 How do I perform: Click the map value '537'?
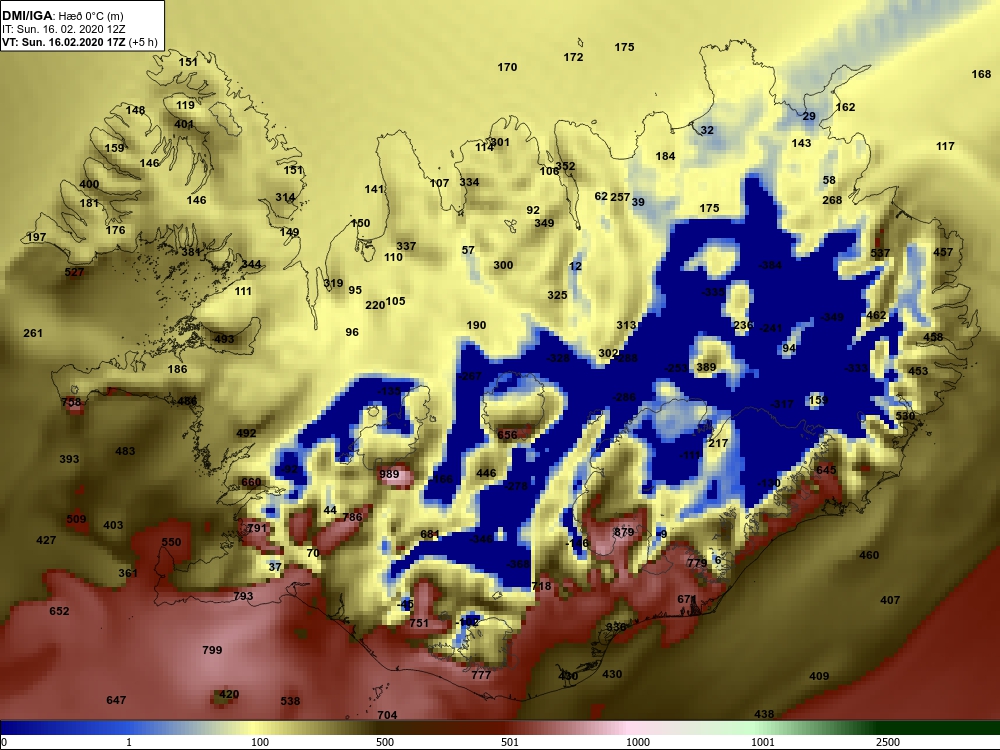pos(880,253)
